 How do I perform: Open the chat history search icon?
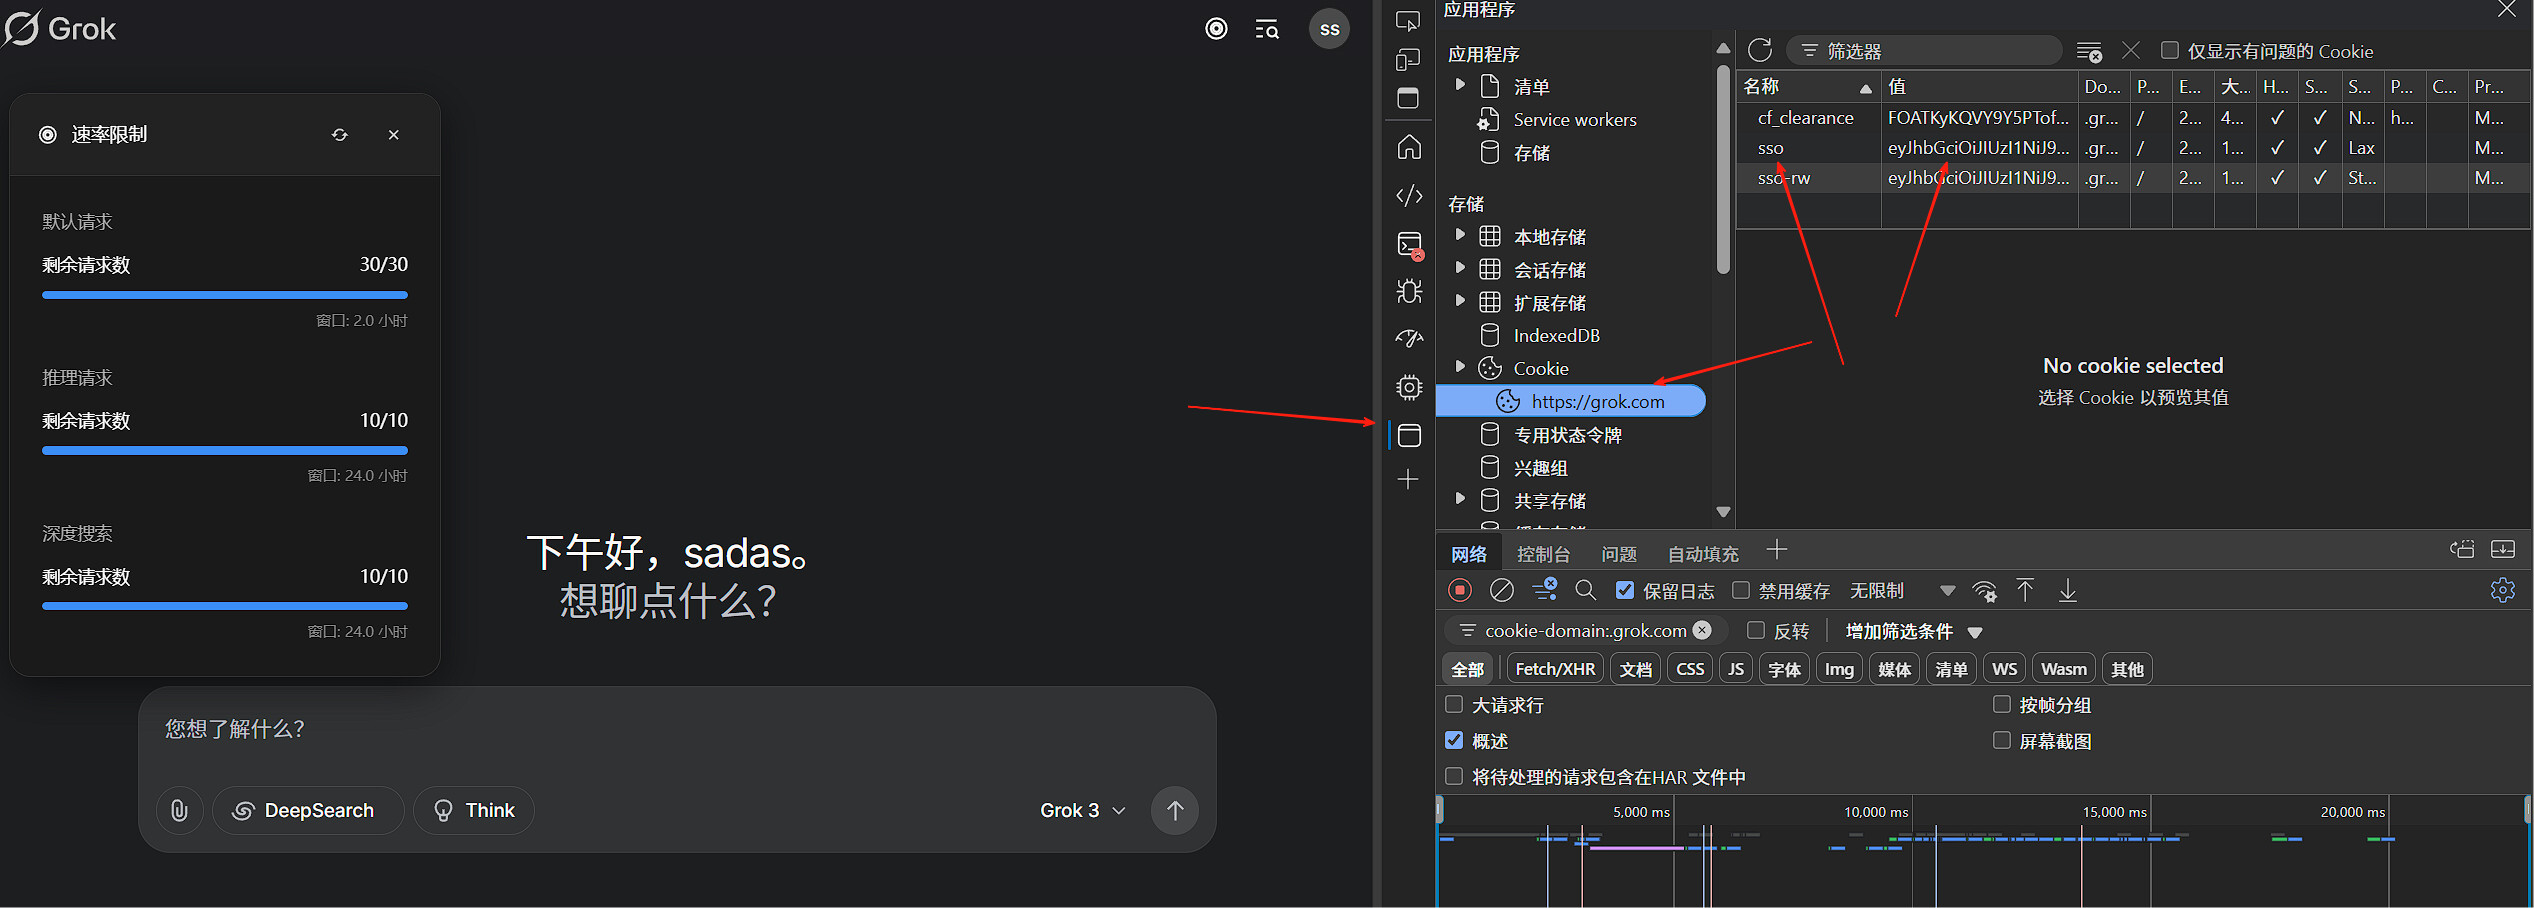(1267, 29)
